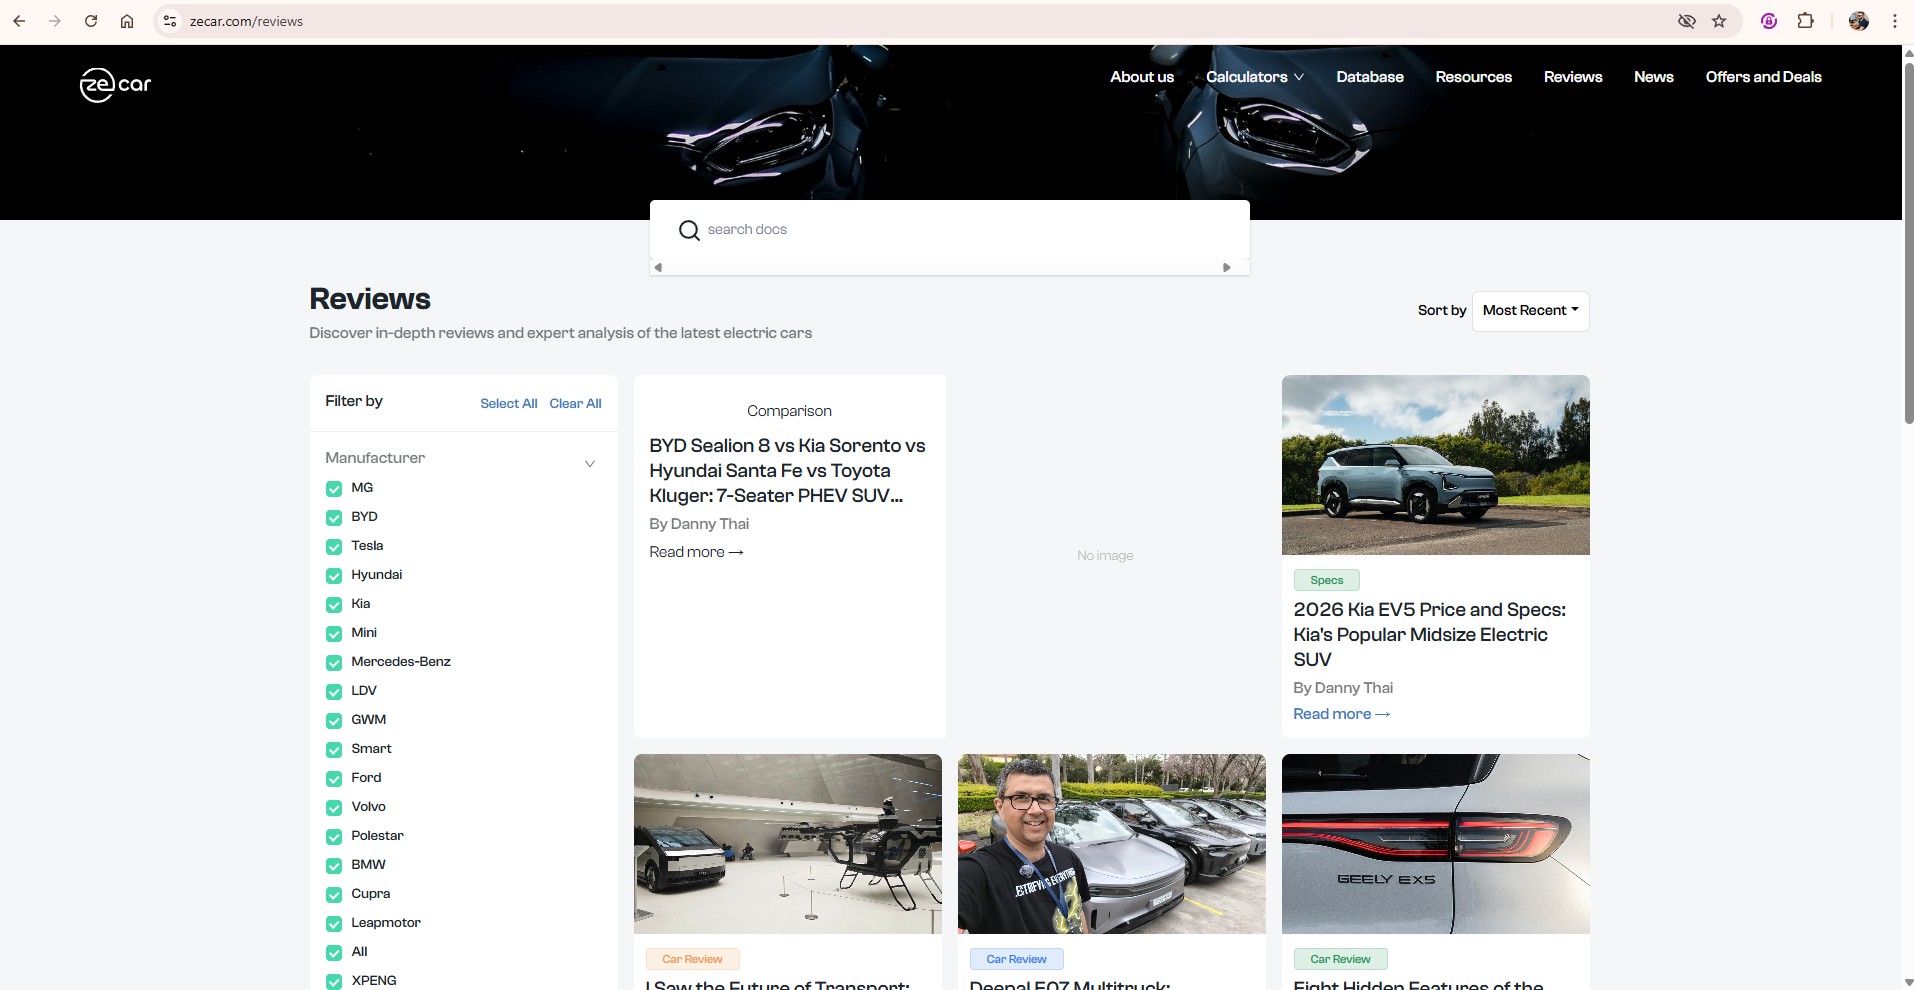
Task: Open the extensions puzzle icon
Action: [x=1805, y=21]
